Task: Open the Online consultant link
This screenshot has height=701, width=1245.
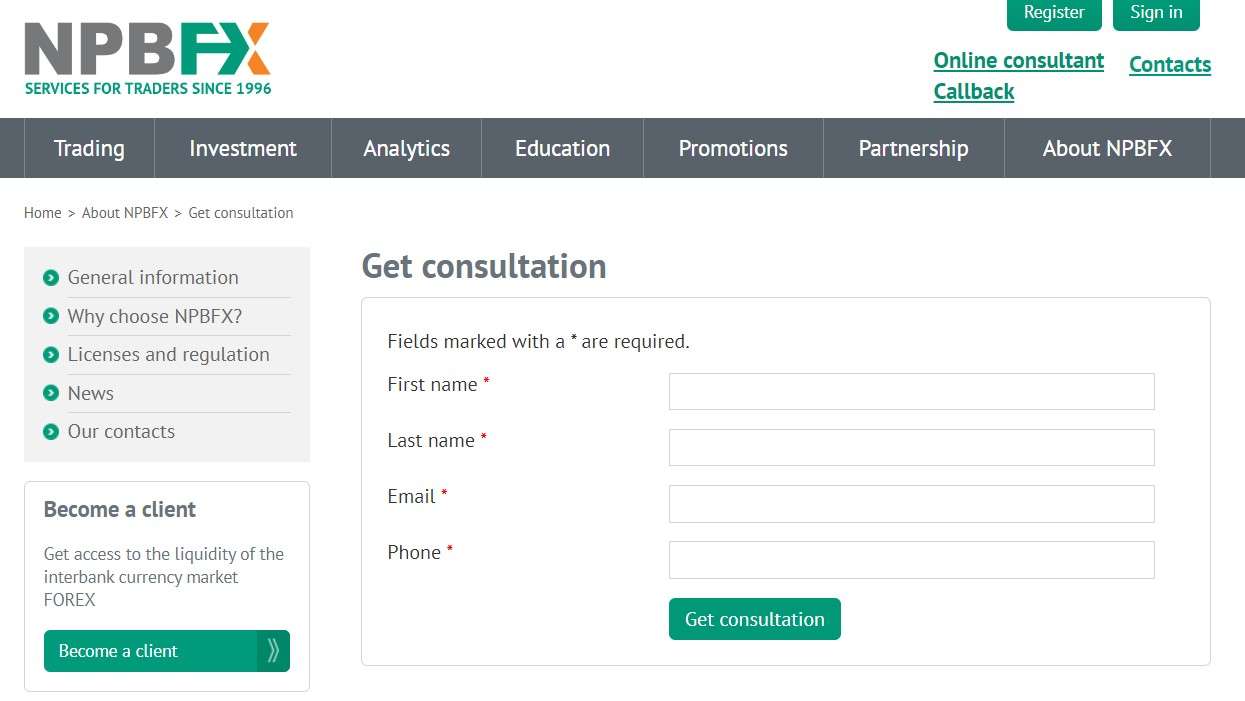Action: click(1019, 61)
